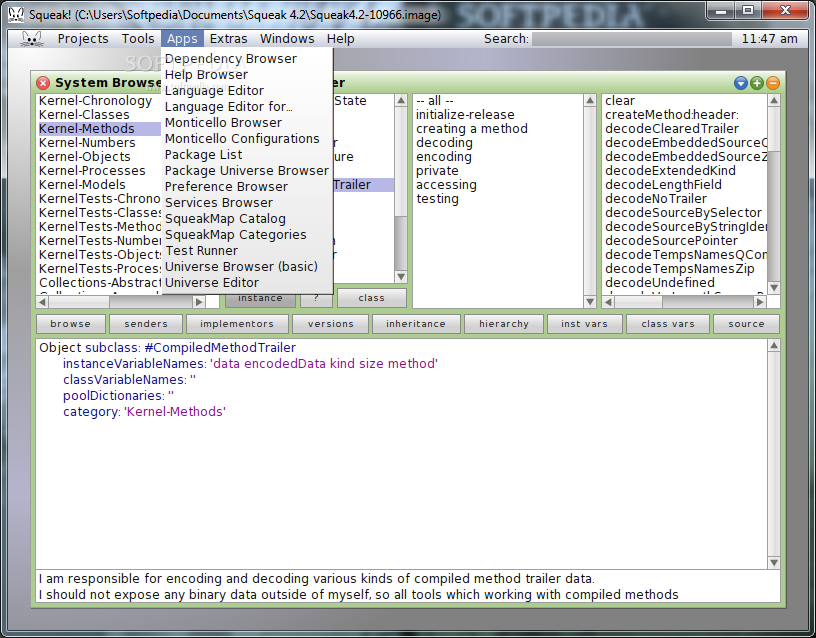This screenshot has height=638, width=816.
Task: Click the code pane scroll down arrow
Action: tap(774, 563)
